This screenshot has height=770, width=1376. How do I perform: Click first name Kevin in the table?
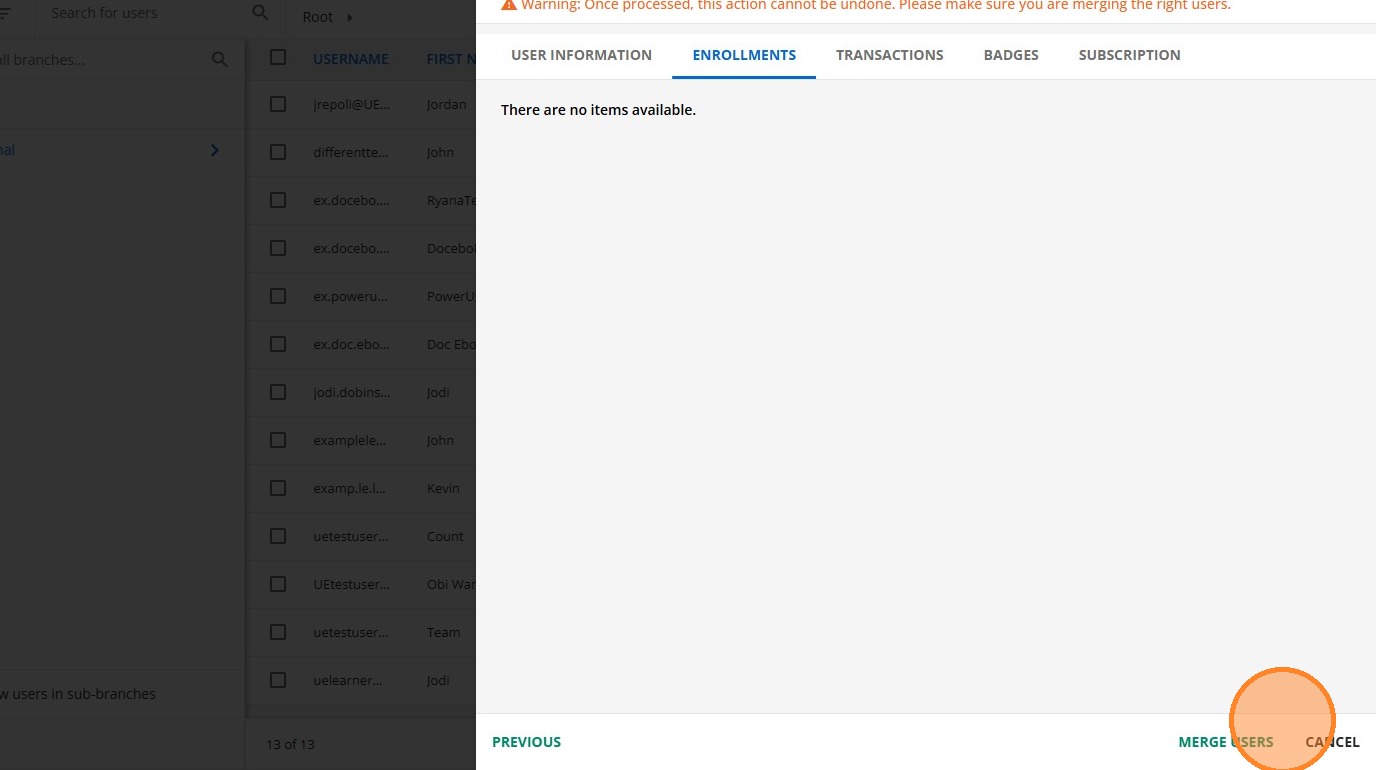[443, 488]
